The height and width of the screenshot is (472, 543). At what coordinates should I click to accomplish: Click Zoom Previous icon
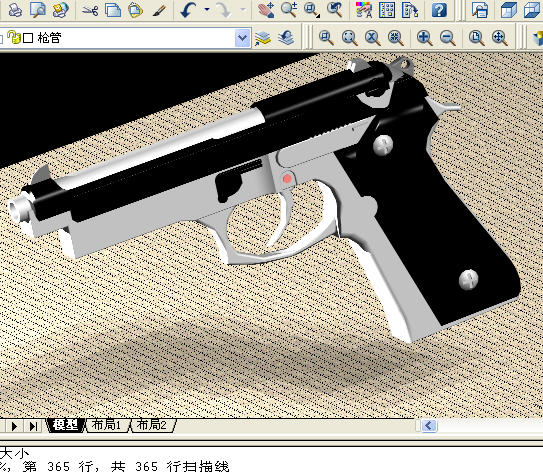tap(334, 10)
